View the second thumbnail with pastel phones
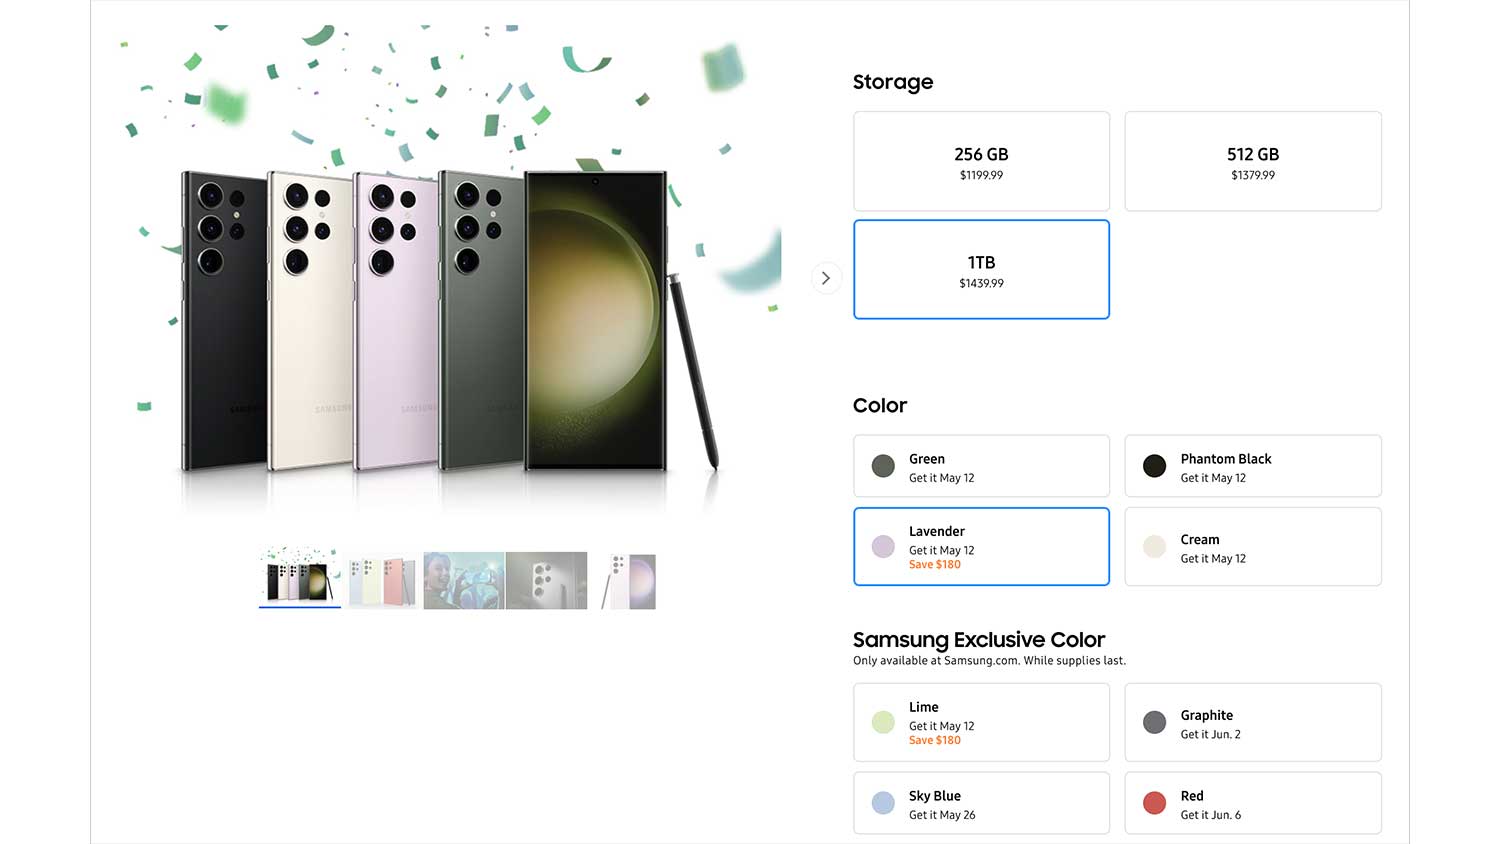Viewport: 1500px width, 844px height. tap(382, 580)
